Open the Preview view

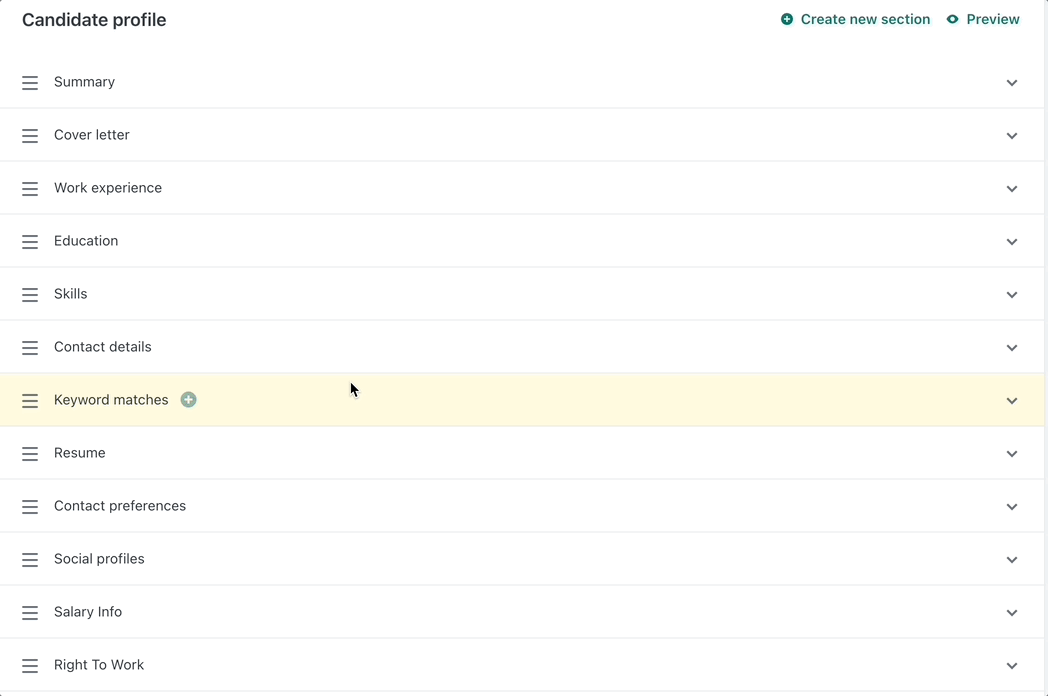tap(993, 19)
